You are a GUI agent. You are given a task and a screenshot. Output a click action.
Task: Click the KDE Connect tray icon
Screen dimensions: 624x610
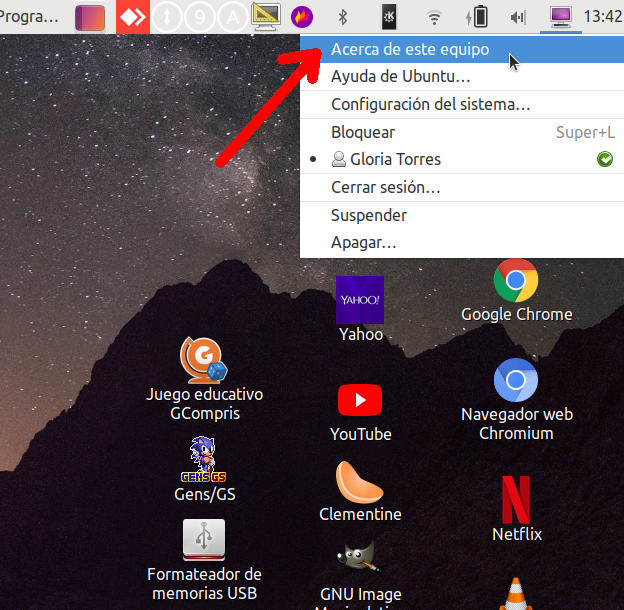coord(389,17)
